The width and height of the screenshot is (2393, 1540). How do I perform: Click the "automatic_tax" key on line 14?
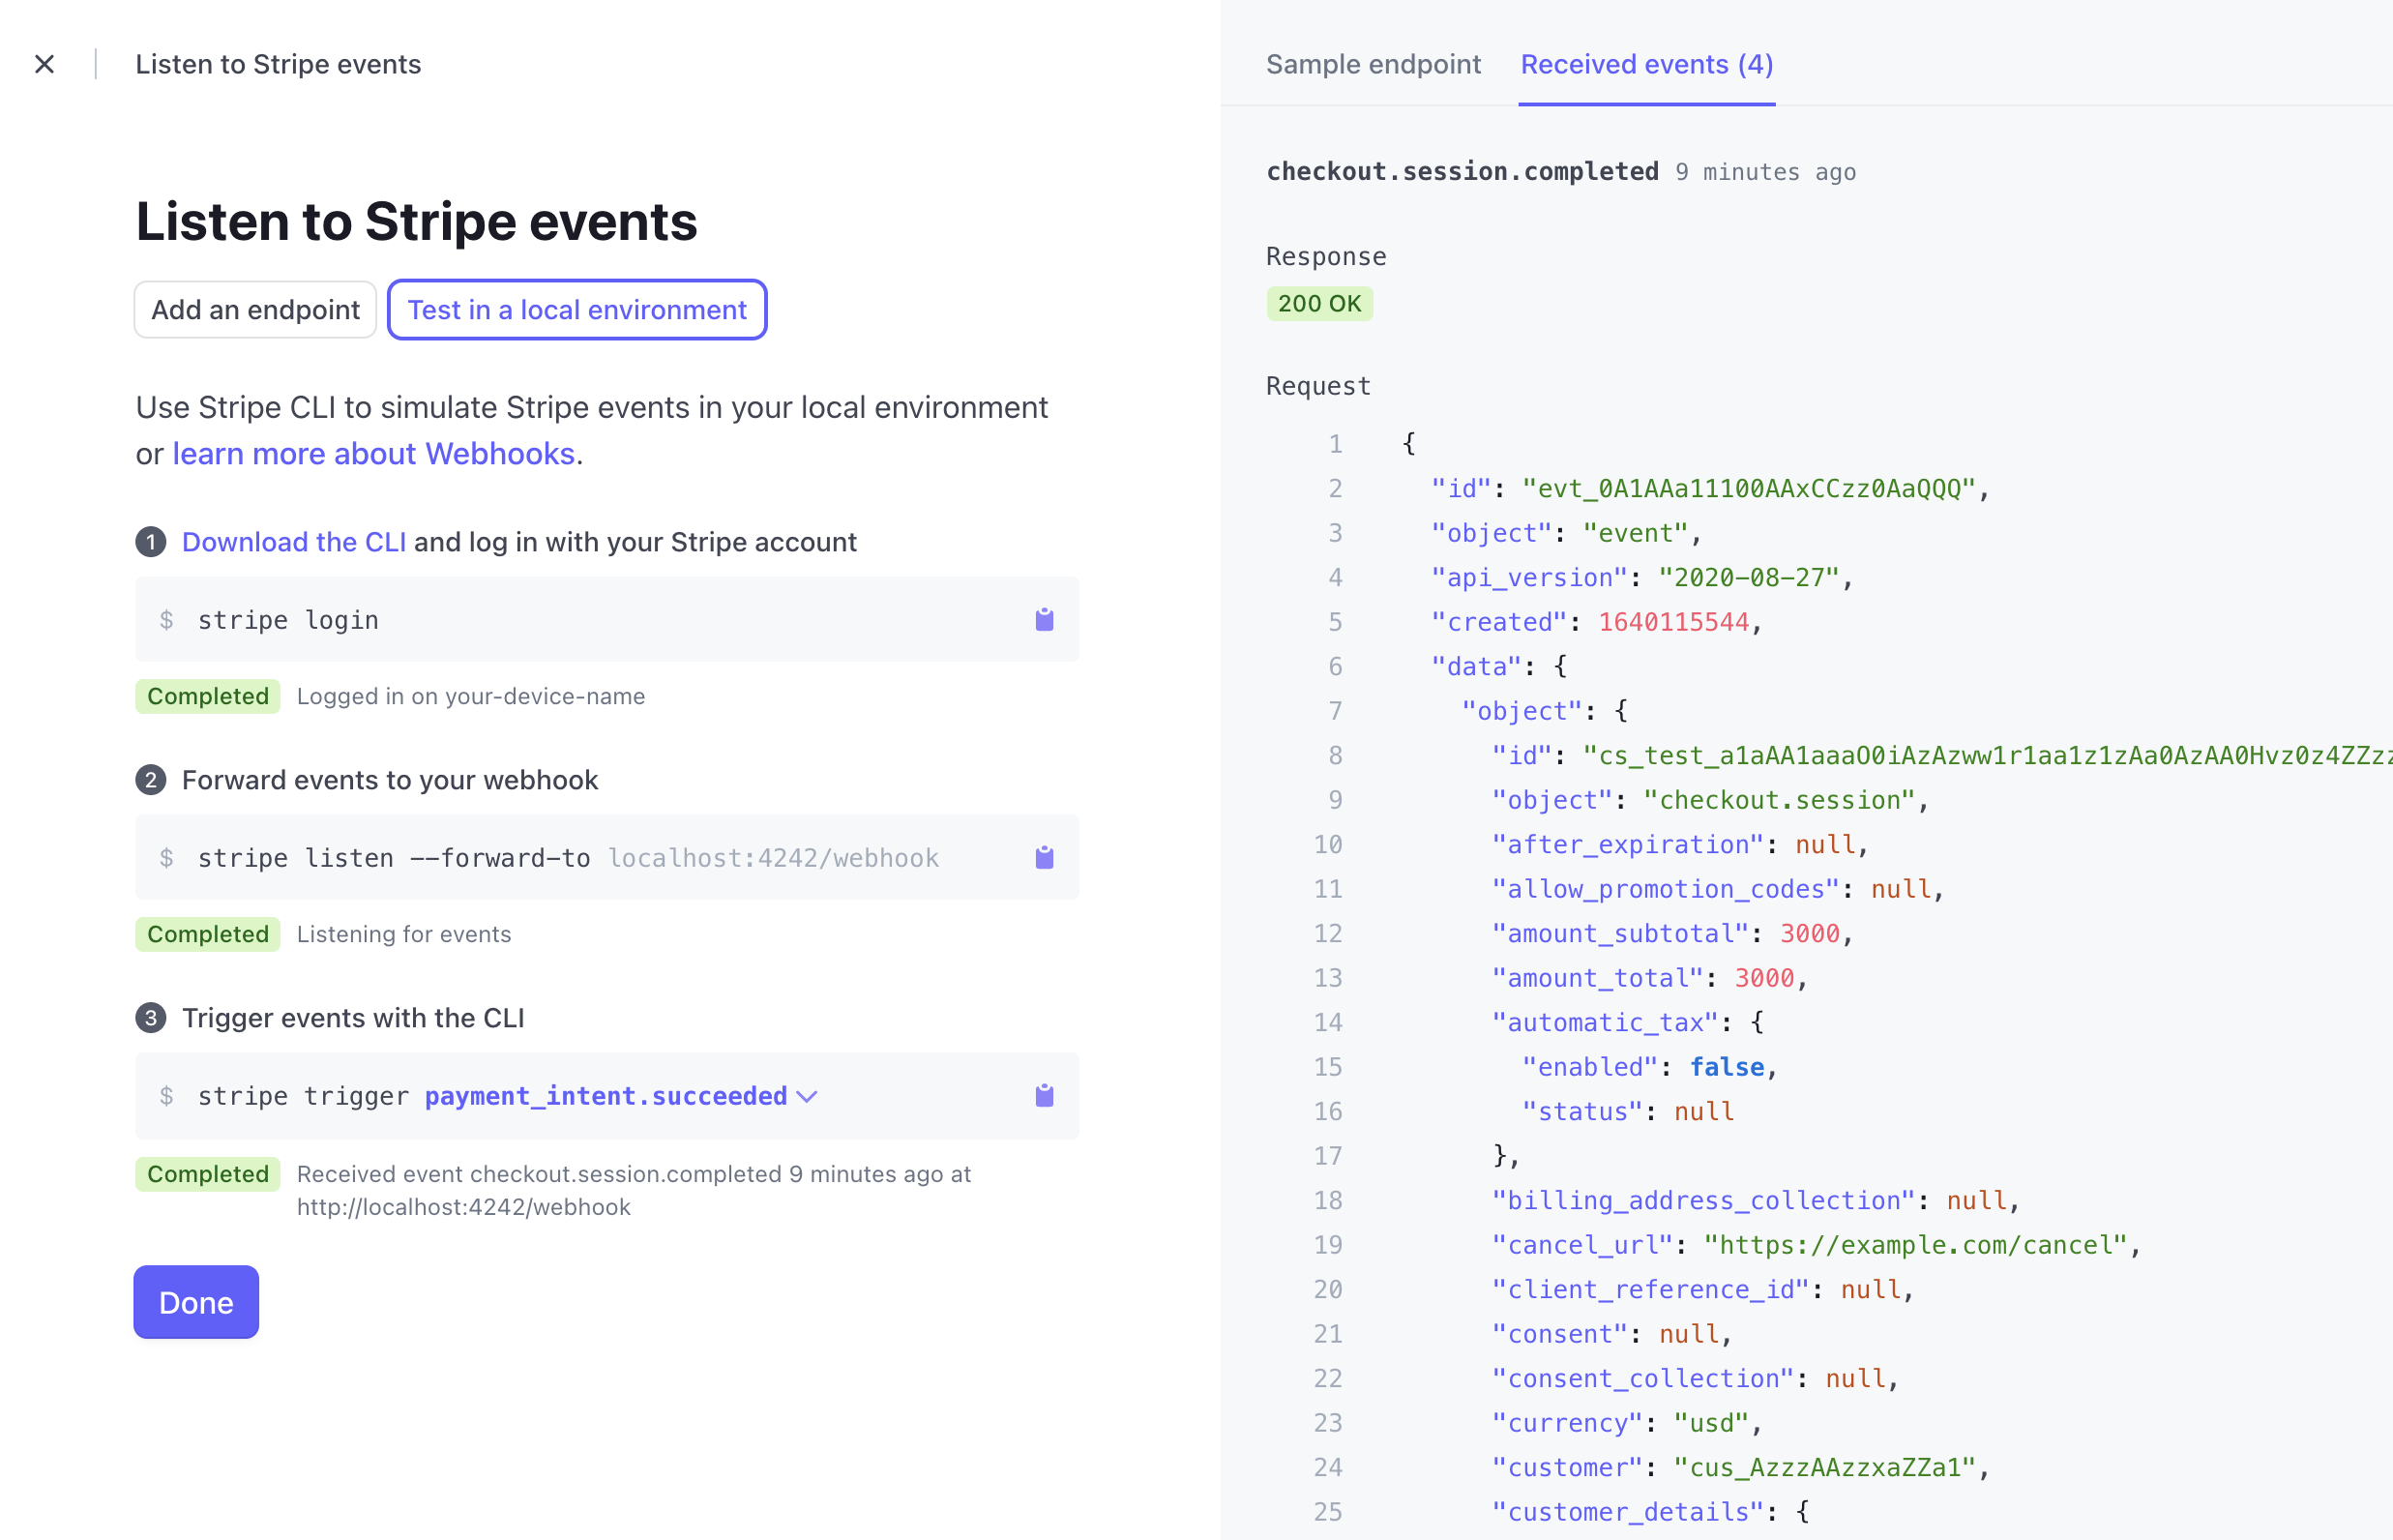(x=1605, y=1022)
